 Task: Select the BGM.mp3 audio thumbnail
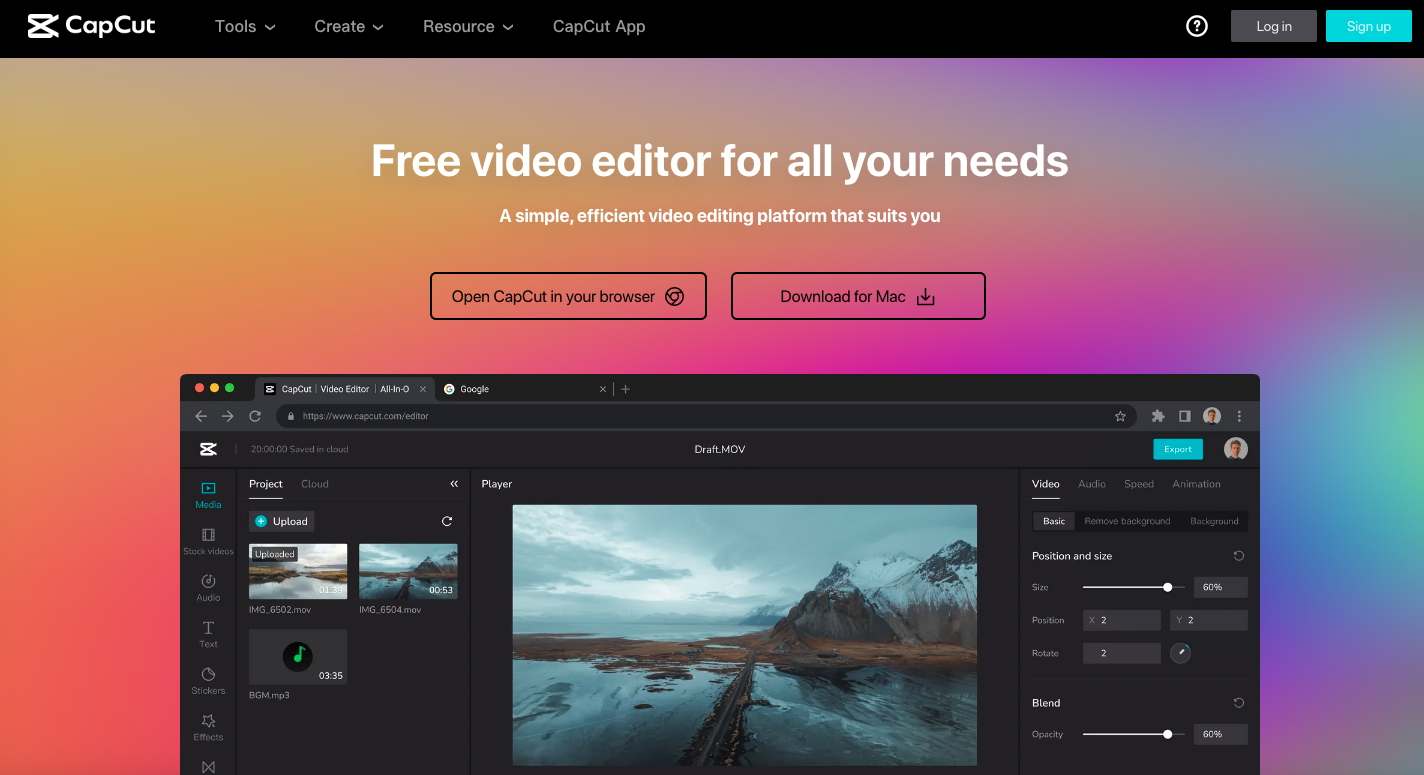coord(298,657)
